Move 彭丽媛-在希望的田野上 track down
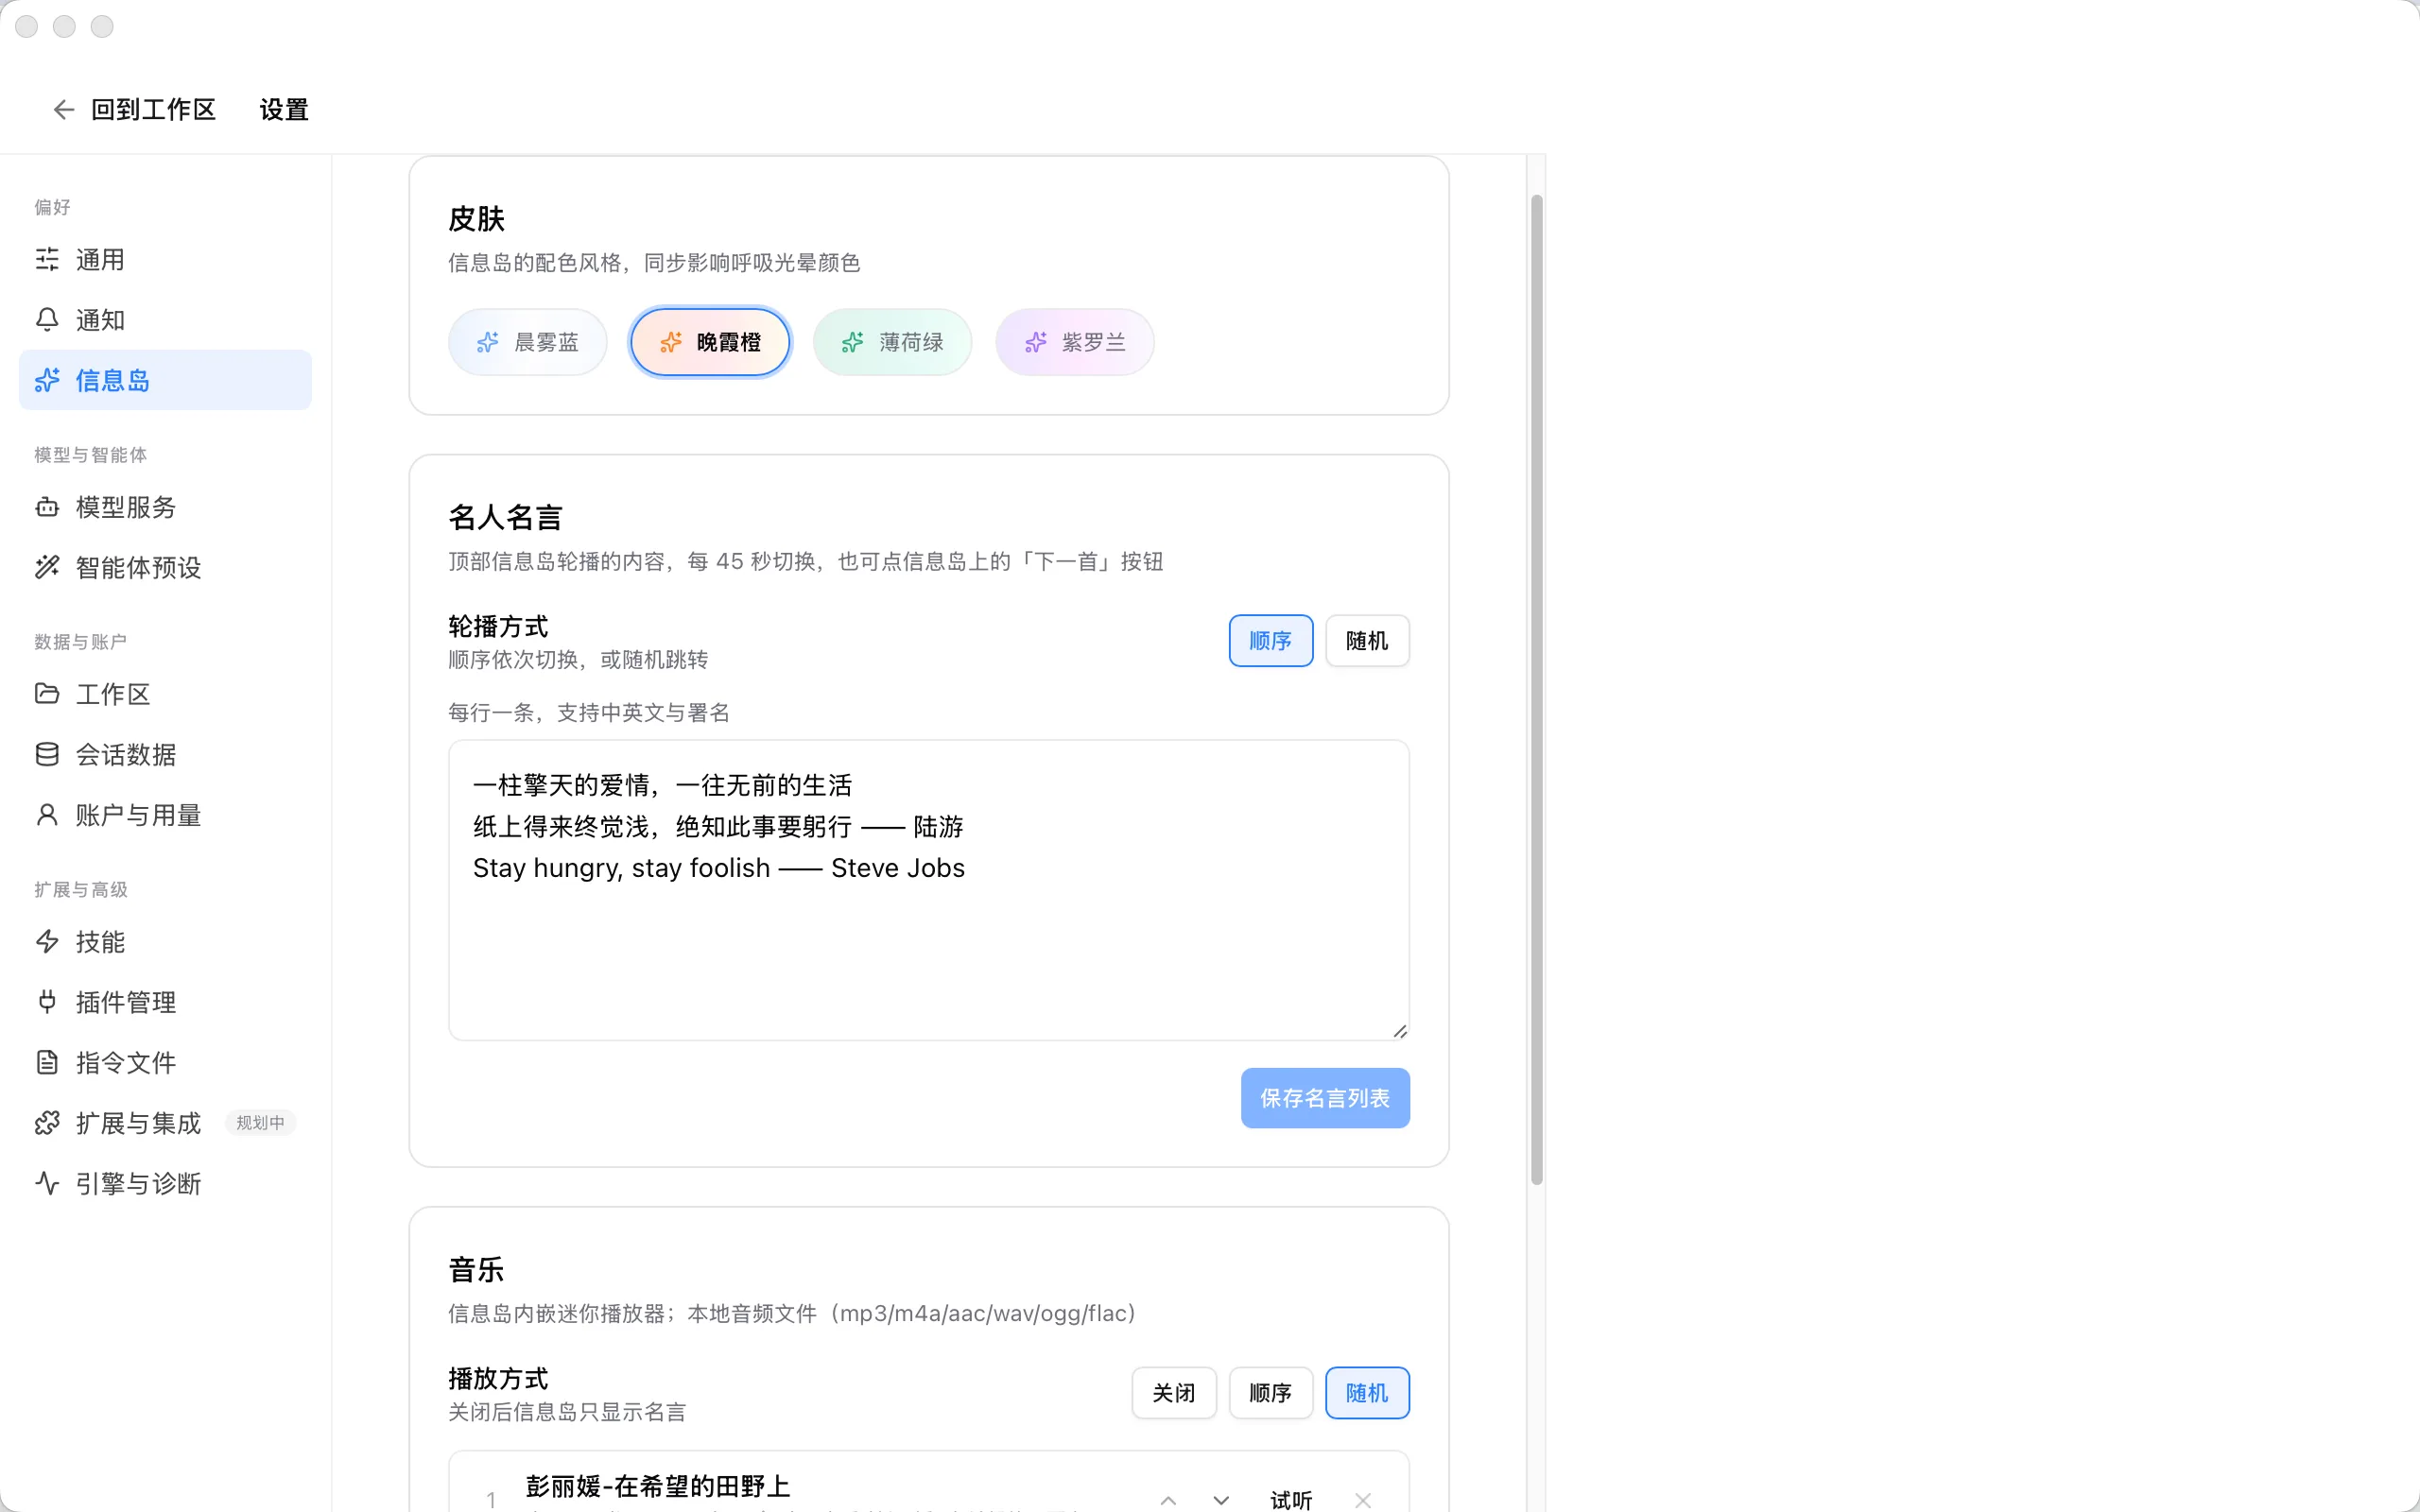The width and height of the screenshot is (2420, 1512). click(1221, 1500)
